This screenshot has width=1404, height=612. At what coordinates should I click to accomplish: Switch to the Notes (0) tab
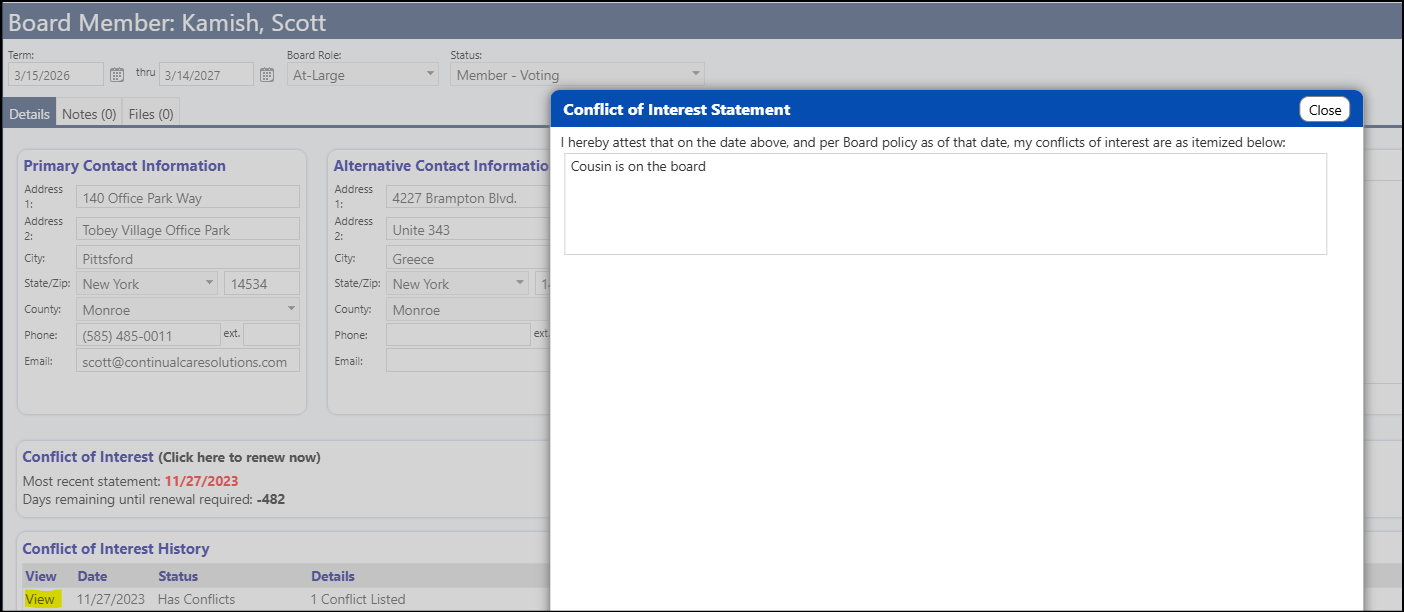coord(89,114)
